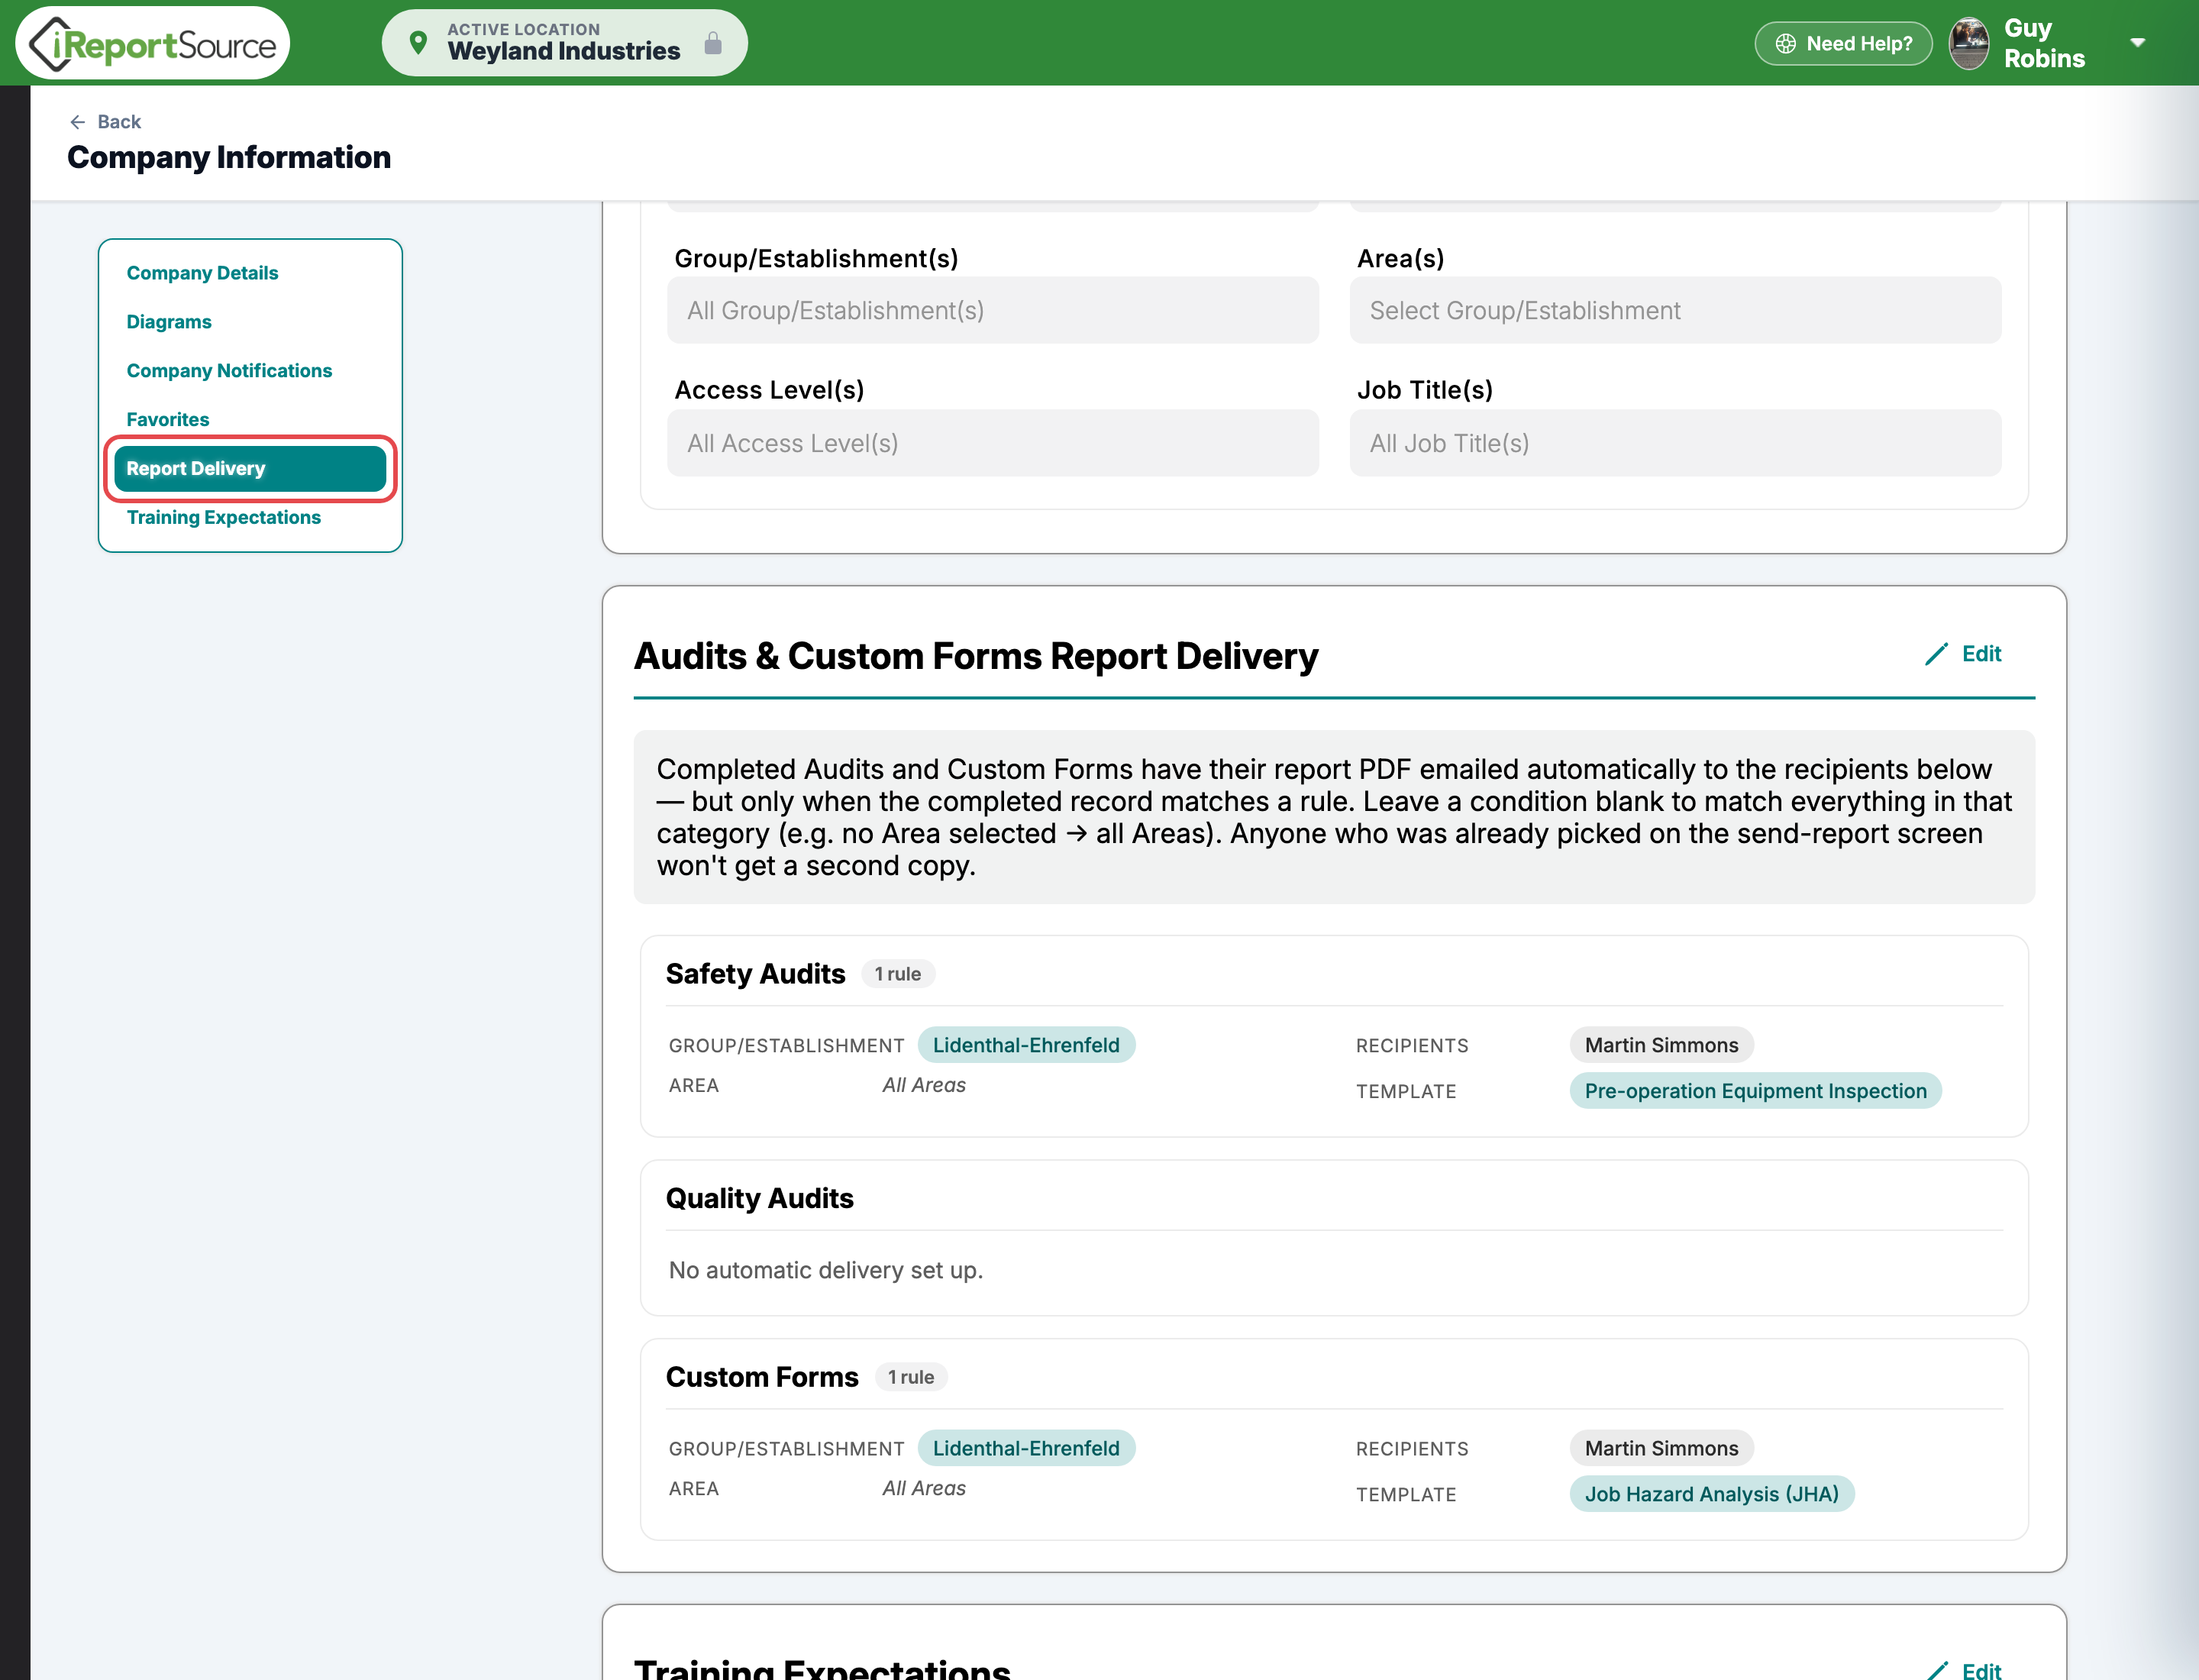Click Custom Forms Lidenthal-Ehrenfeld chip

click(x=1026, y=1448)
